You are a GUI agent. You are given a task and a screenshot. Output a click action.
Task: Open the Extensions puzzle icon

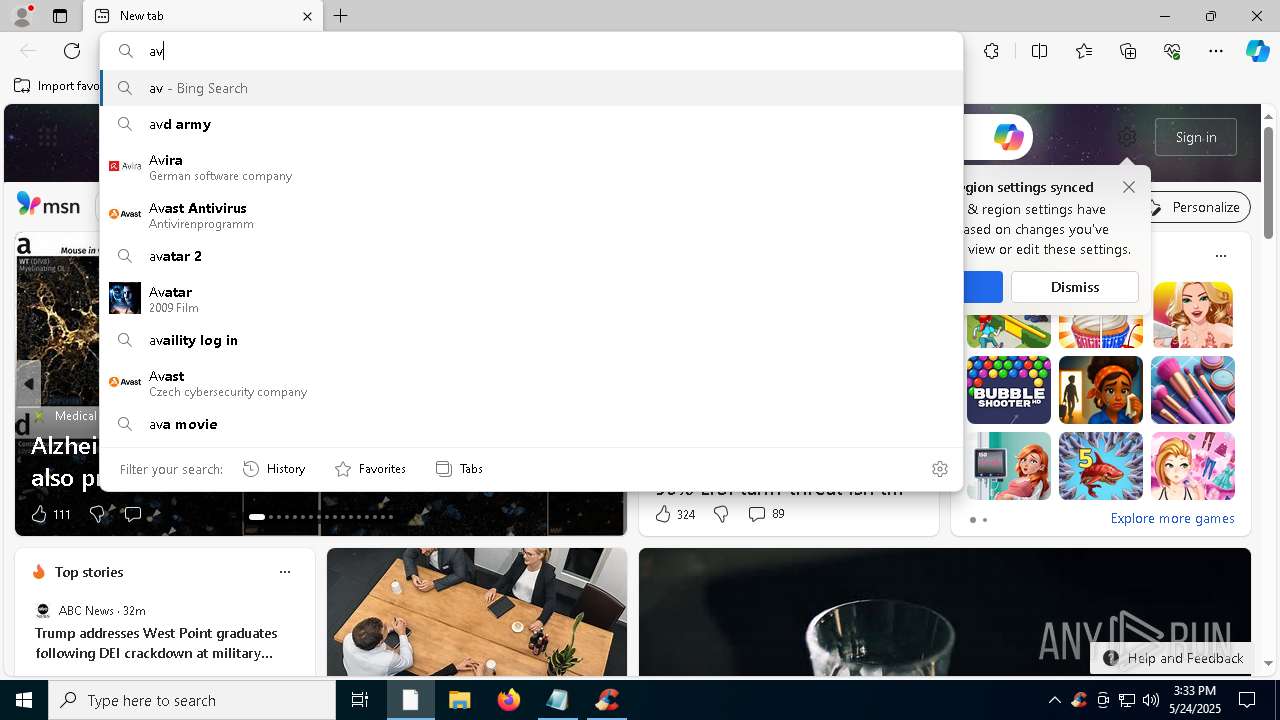[991, 51]
